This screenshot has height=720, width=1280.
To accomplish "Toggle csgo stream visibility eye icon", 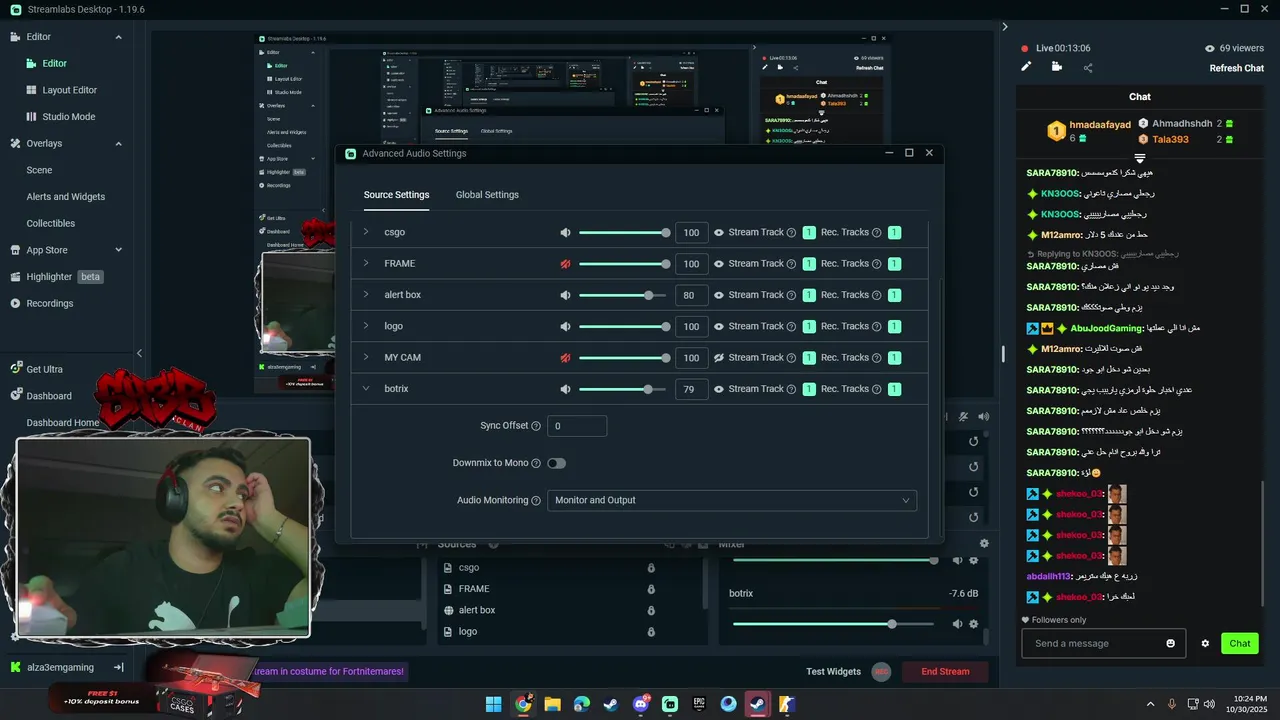I will pos(718,232).
